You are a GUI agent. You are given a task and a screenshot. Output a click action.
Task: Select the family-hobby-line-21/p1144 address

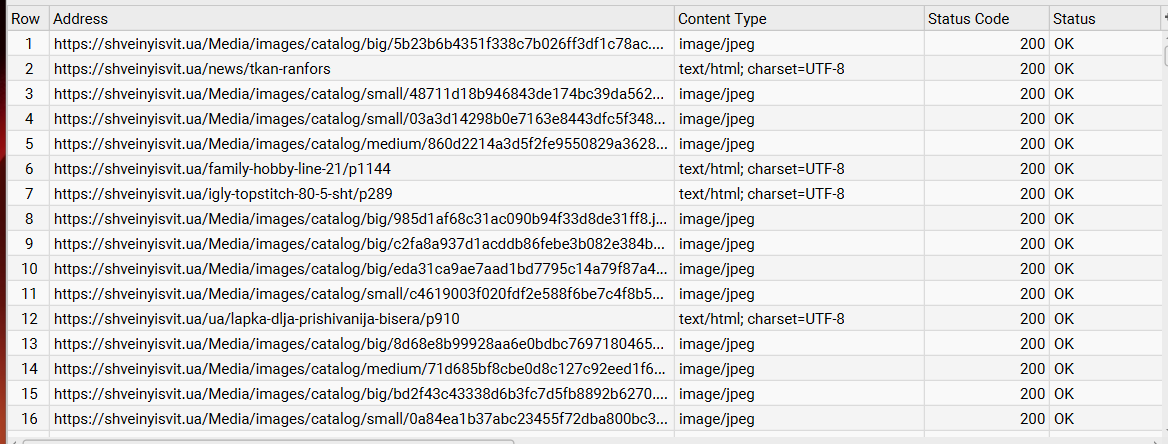tap(222, 169)
